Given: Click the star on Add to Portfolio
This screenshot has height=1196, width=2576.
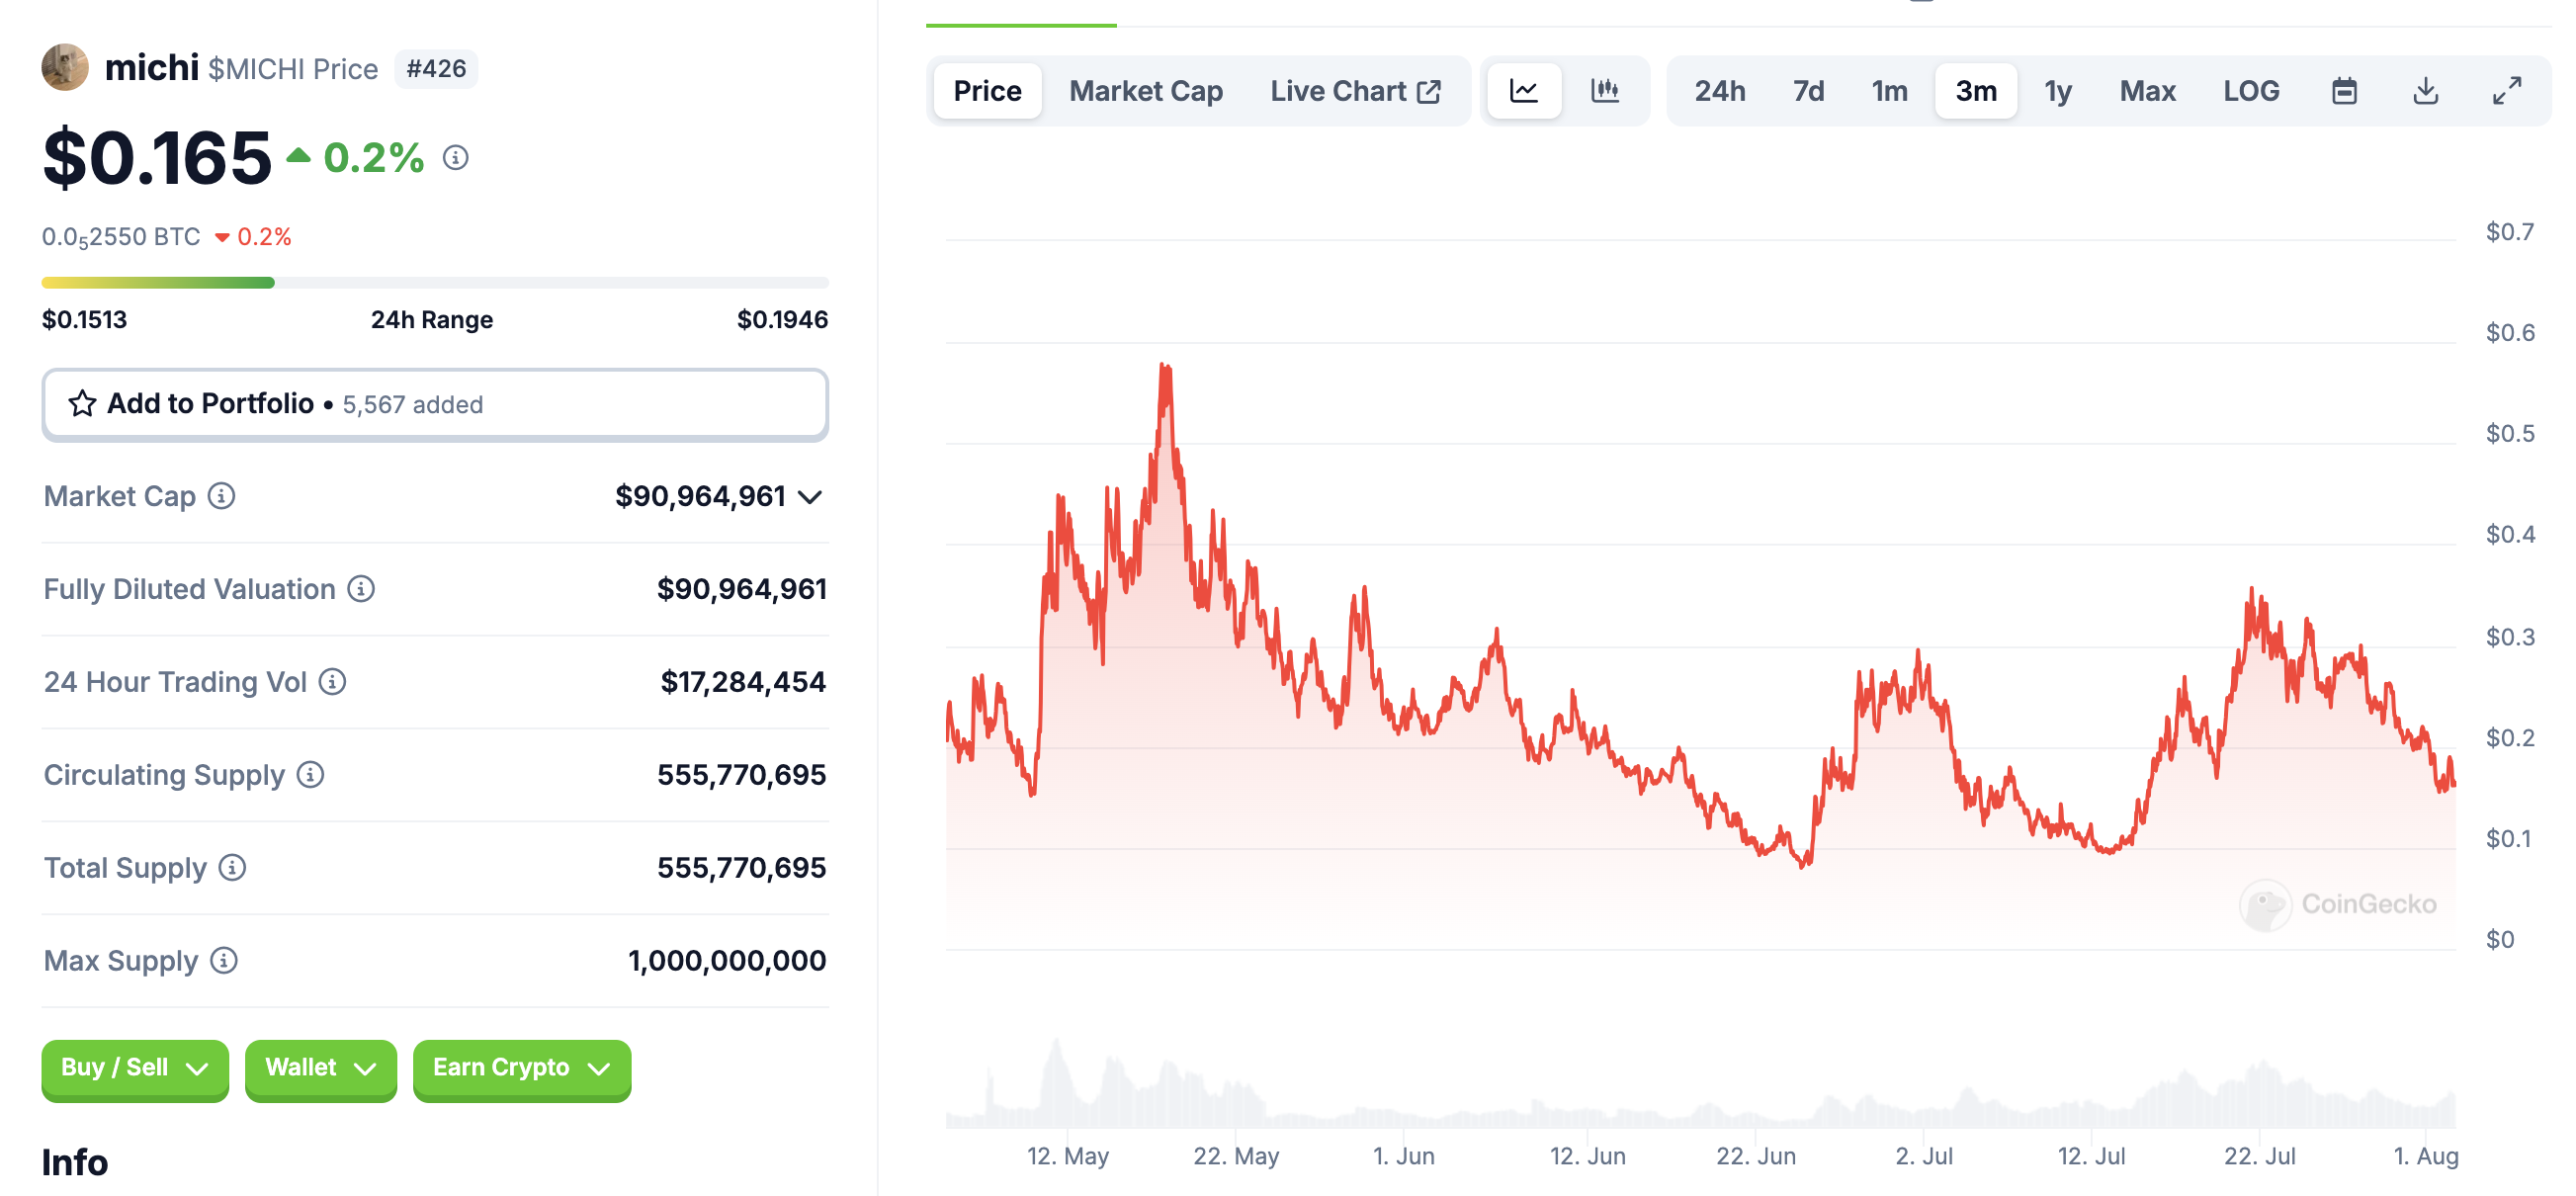Looking at the screenshot, I should click(85, 404).
